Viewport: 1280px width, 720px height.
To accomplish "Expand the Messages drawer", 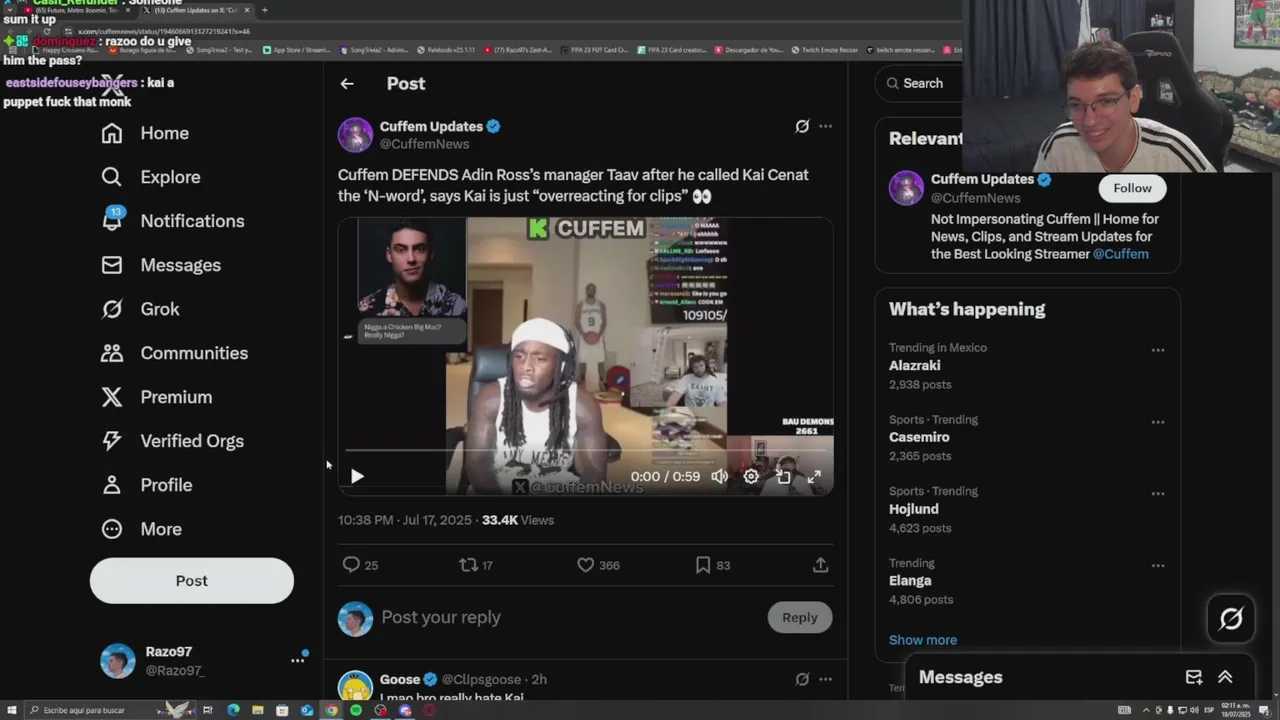I will coord(1225,677).
